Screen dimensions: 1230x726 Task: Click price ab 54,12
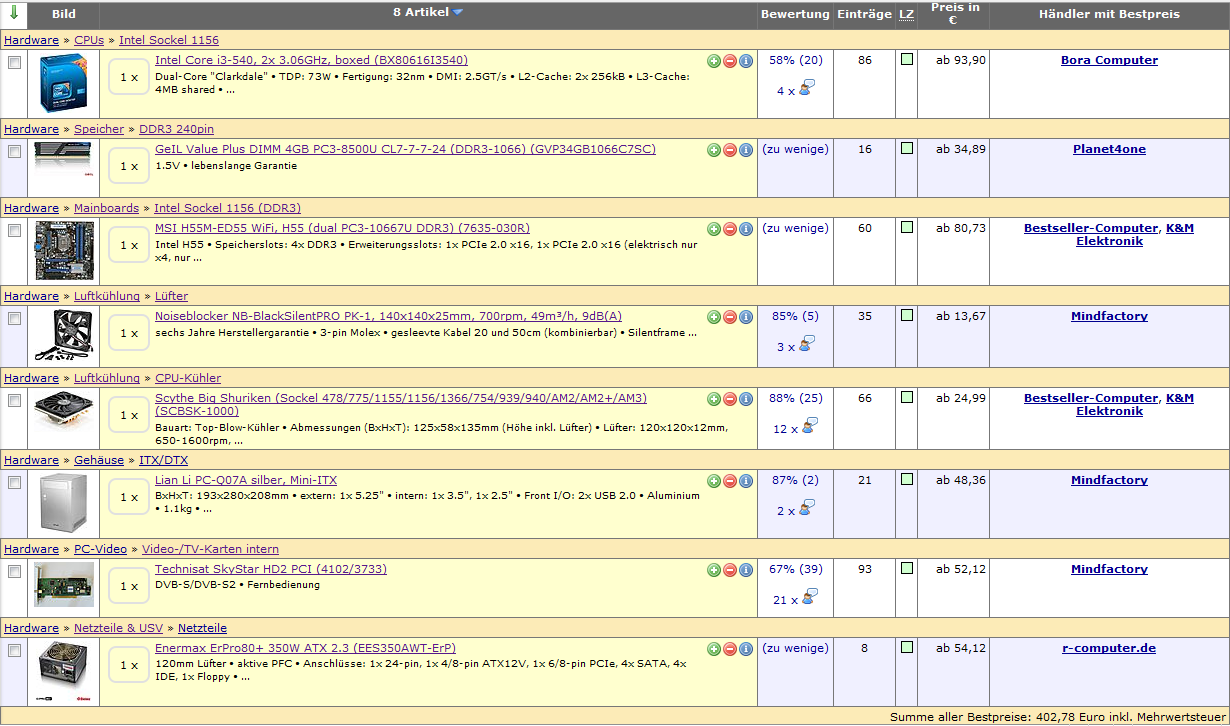click(x=961, y=648)
